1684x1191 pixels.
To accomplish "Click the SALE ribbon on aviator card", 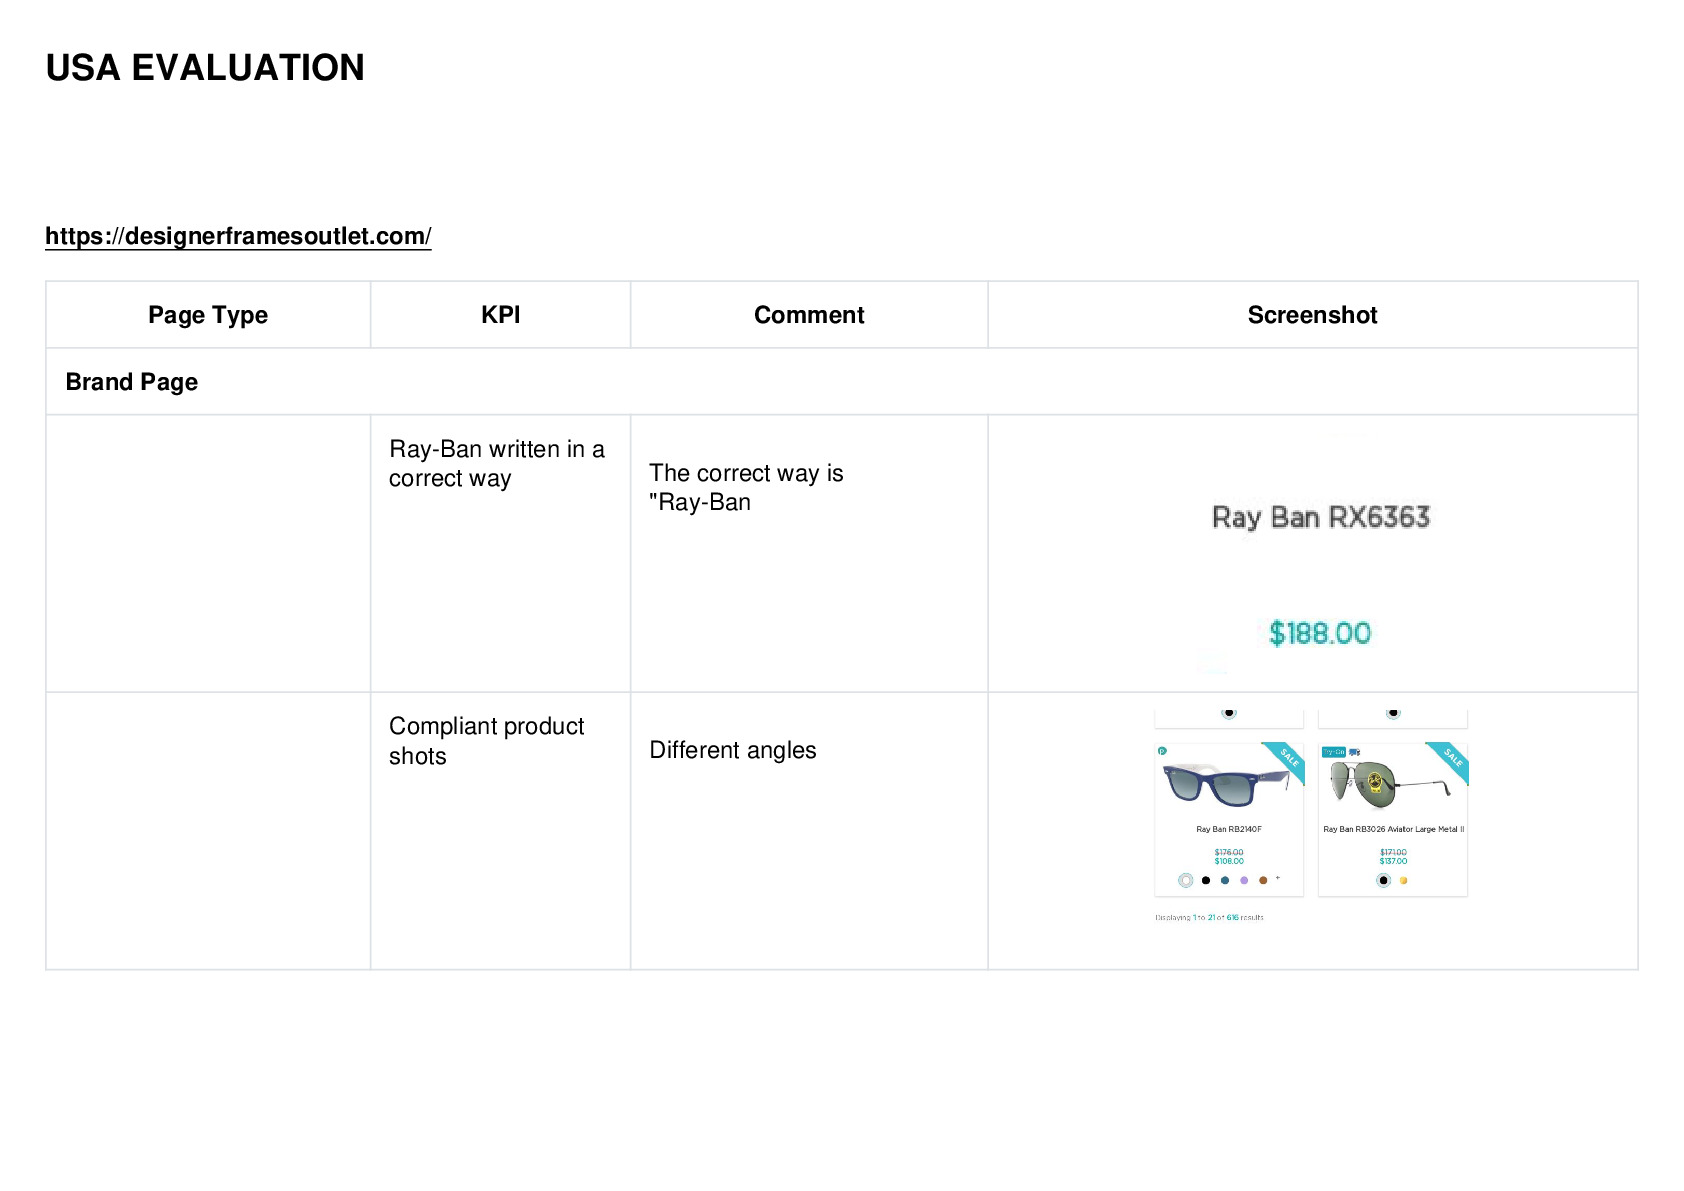I will coord(1449,763).
